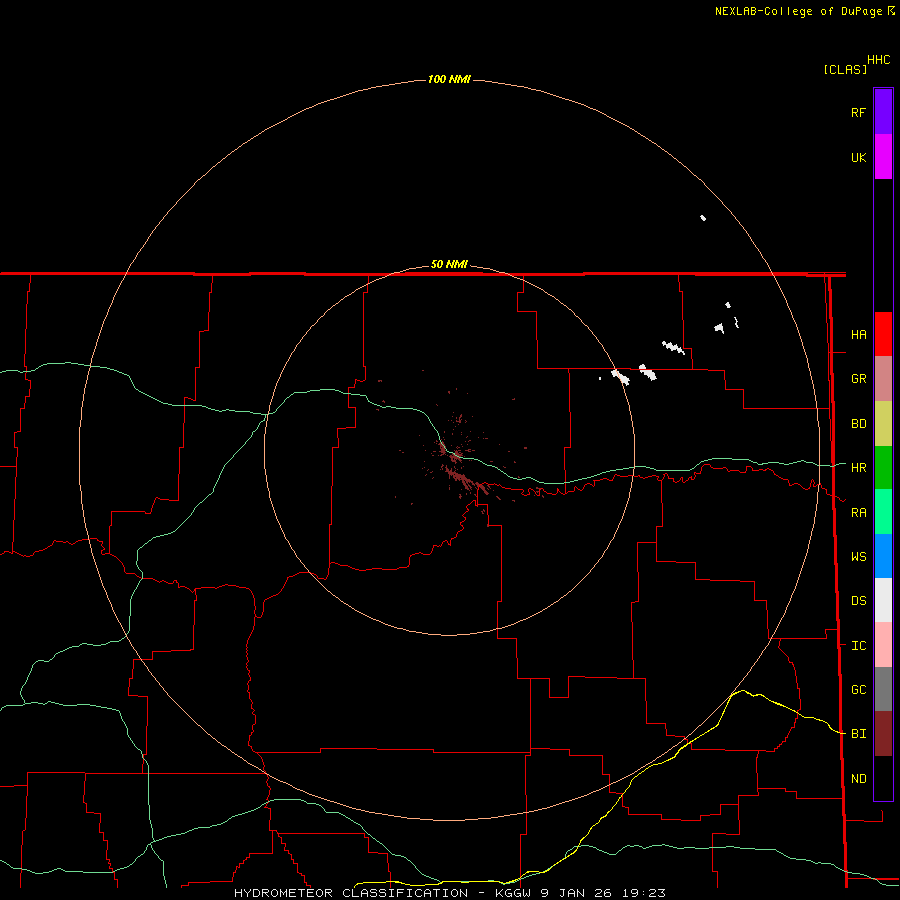Screen dimensions: 900x900
Task: Click the 9 JAN 26 date text
Action: tap(577, 893)
